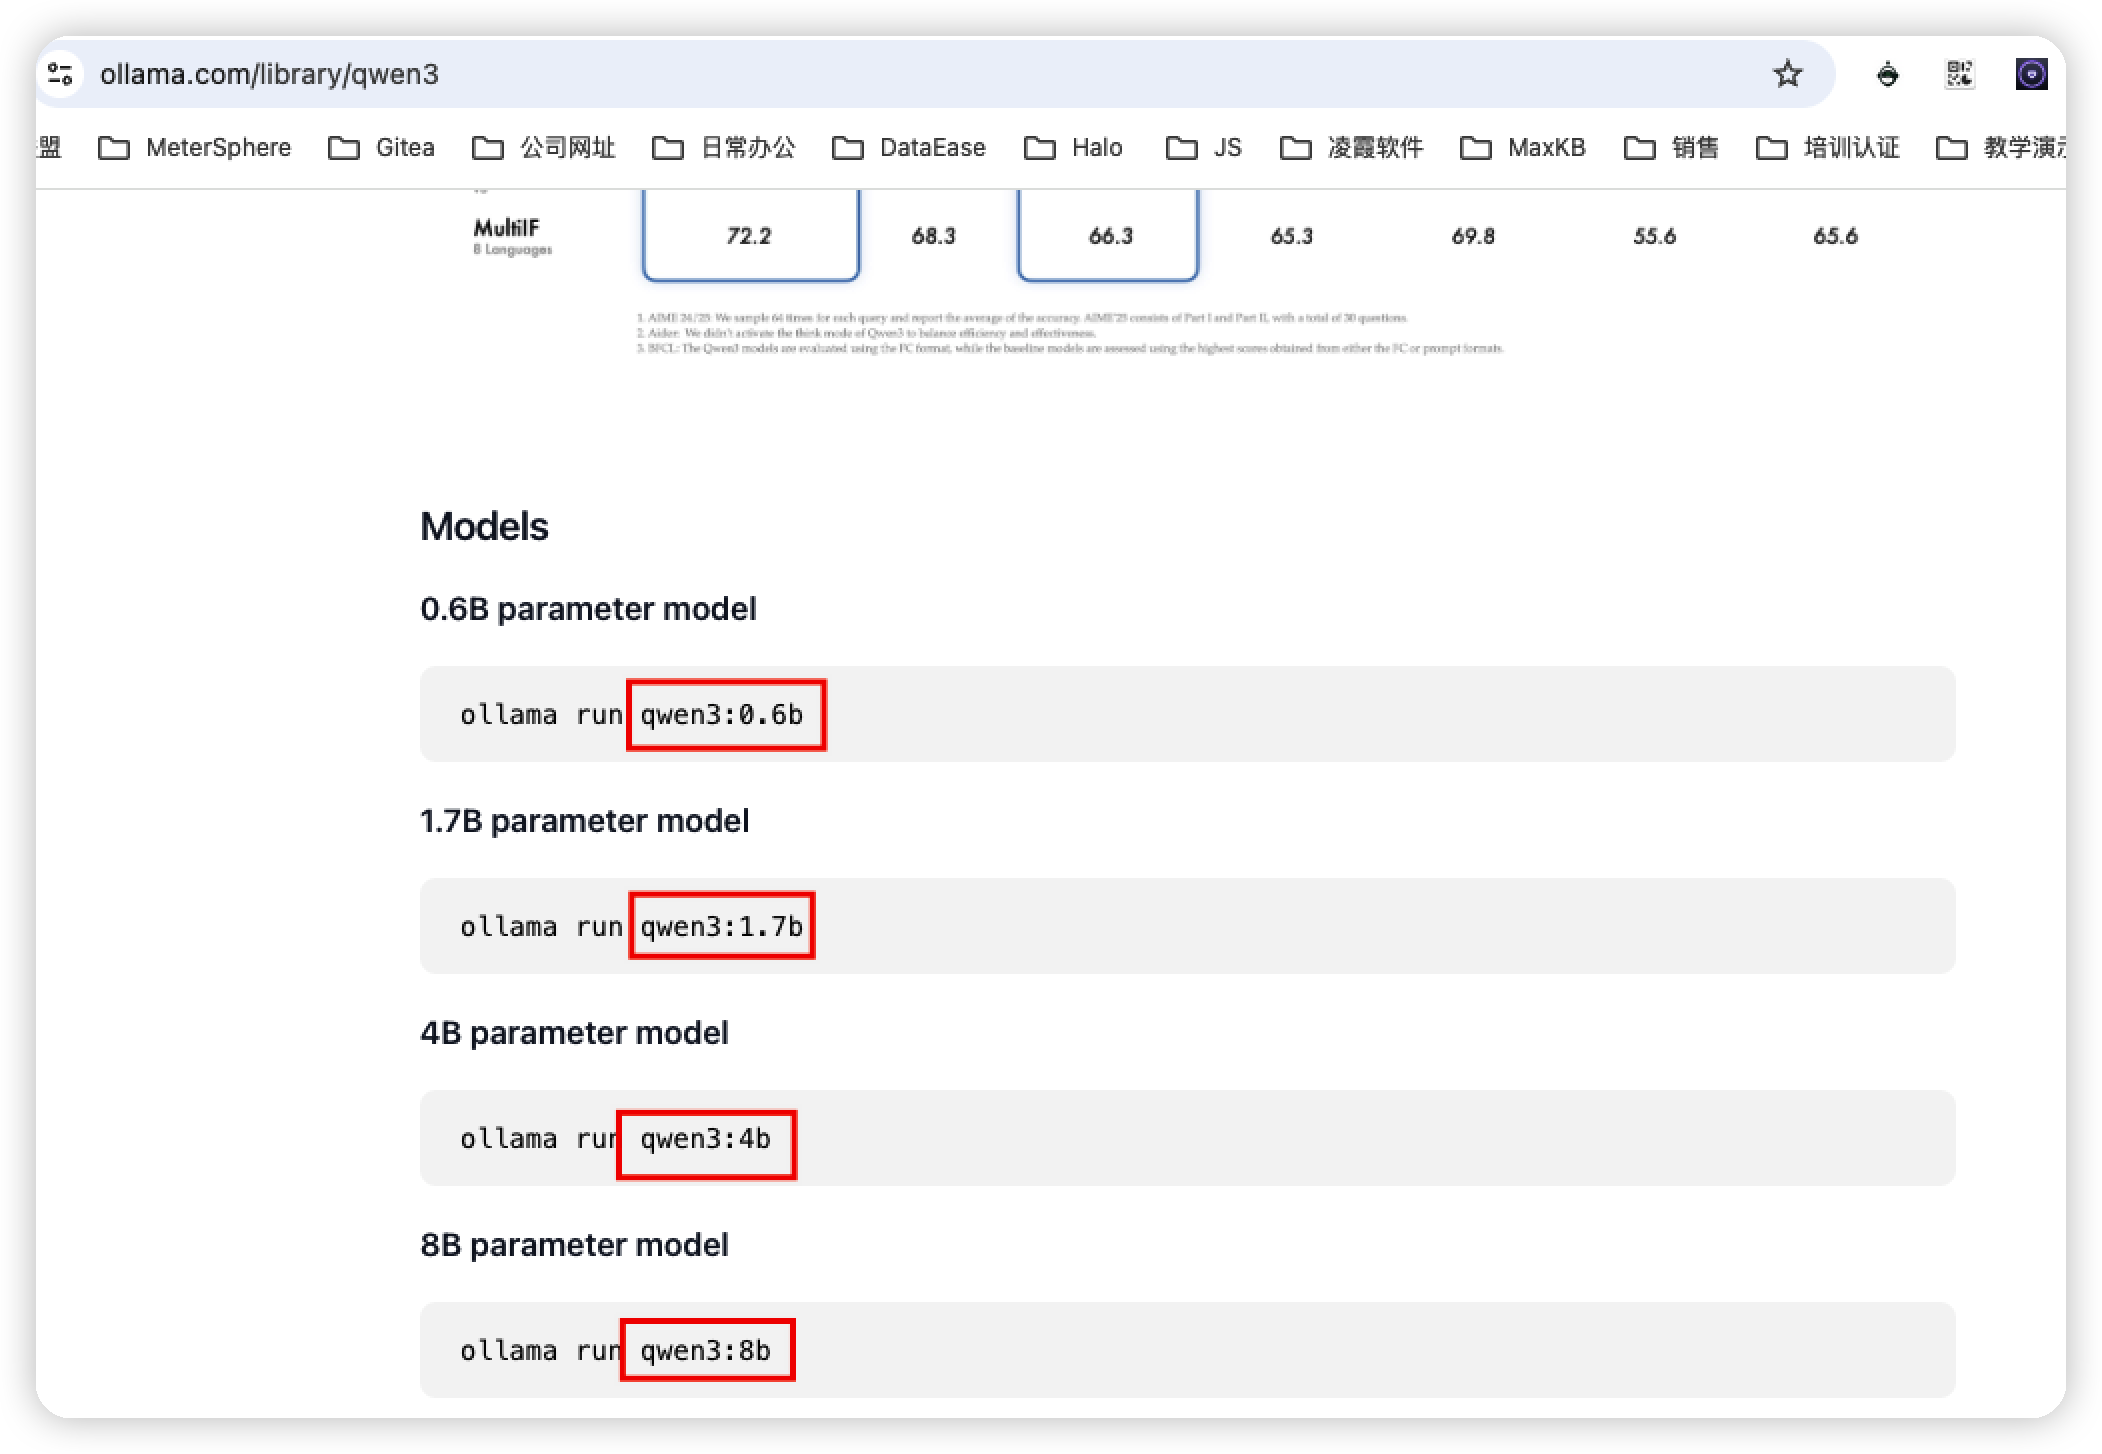Screen dimensions: 2102x1454
Task: Click the MaxKB bookmark folder icon
Action: [x=1475, y=148]
